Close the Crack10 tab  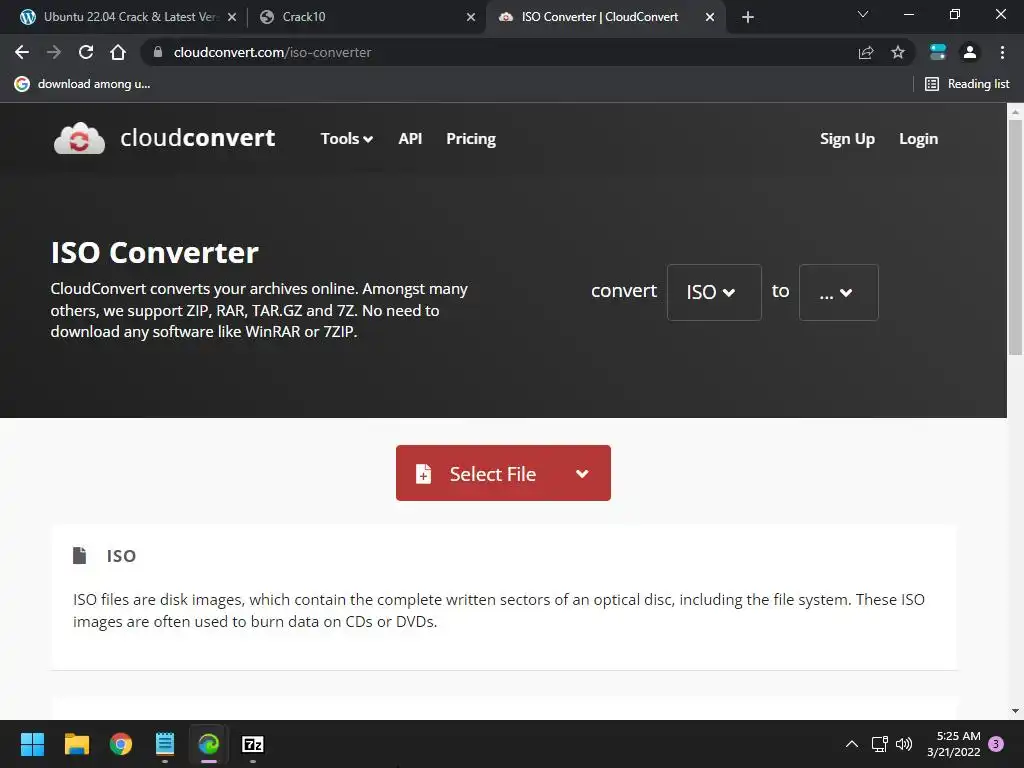[471, 17]
